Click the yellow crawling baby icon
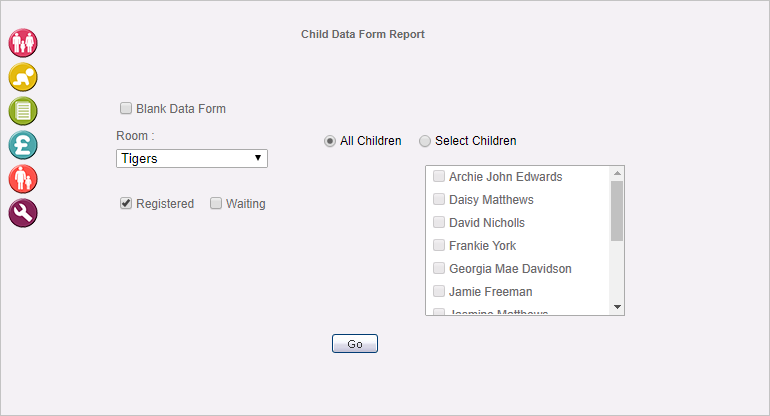Viewport: 770px width, 416px height. [23, 77]
